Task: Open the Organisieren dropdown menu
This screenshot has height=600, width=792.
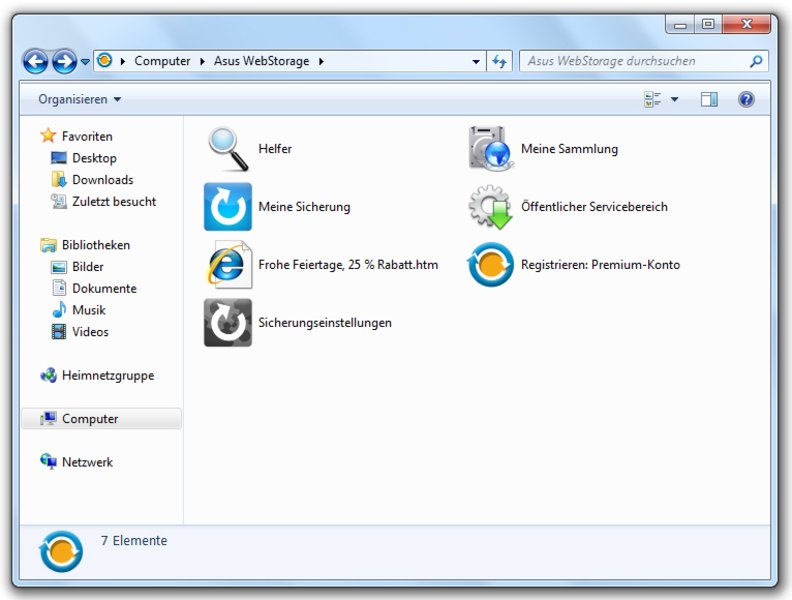Action: click(x=79, y=99)
